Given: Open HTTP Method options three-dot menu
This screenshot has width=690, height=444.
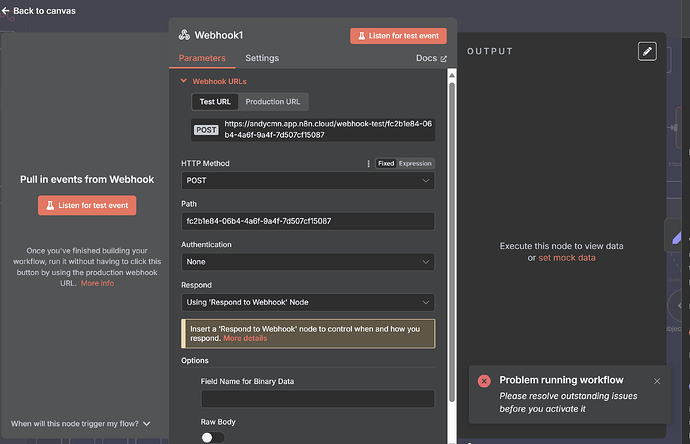Looking at the screenshot, I should click(368, 164).
